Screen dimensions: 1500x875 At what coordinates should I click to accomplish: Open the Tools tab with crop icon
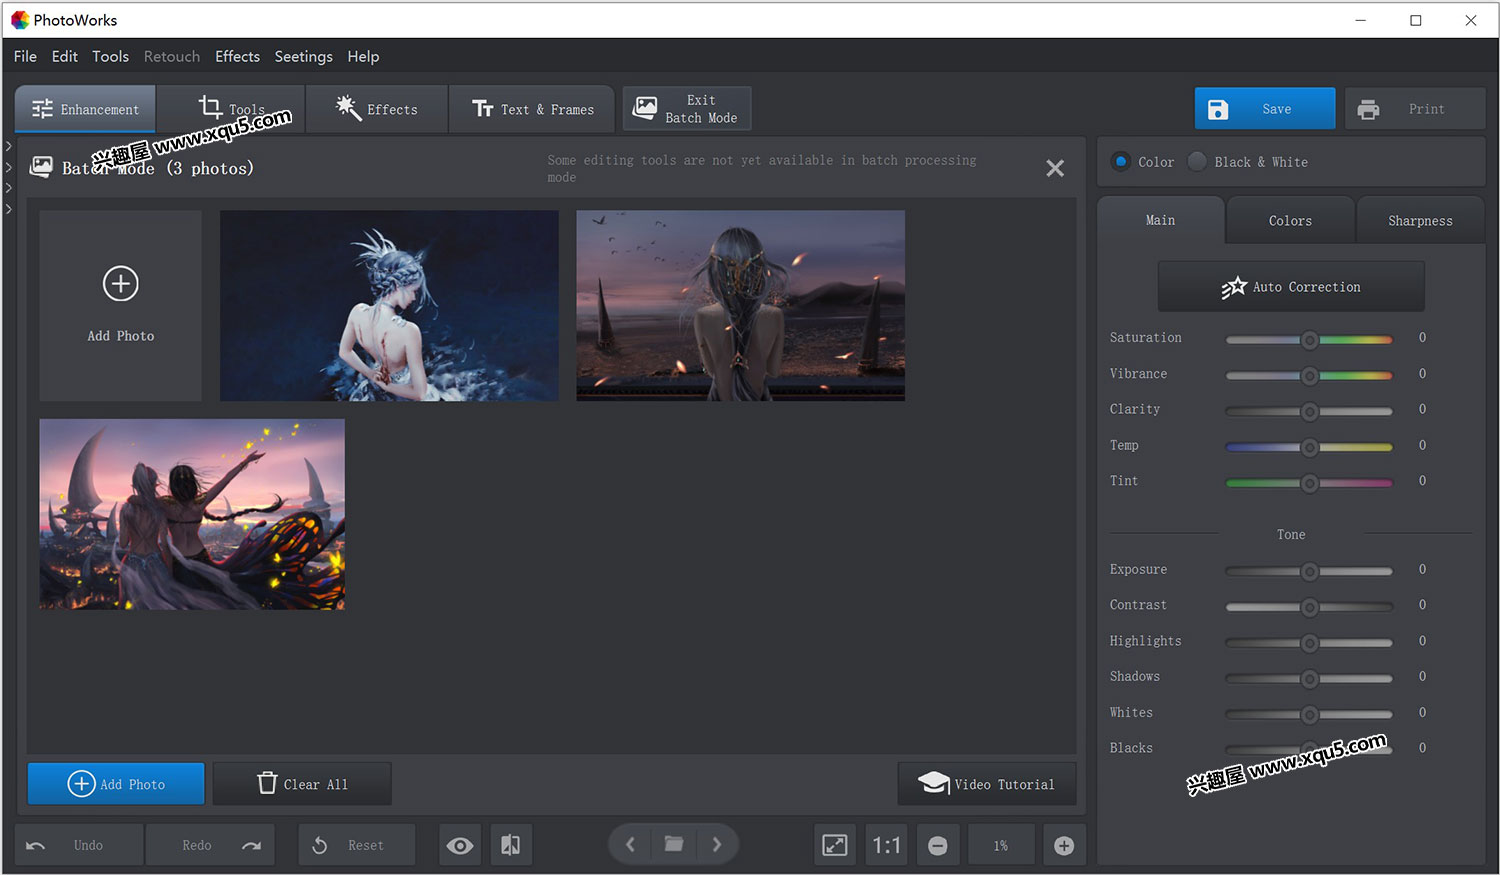point(231,109)
